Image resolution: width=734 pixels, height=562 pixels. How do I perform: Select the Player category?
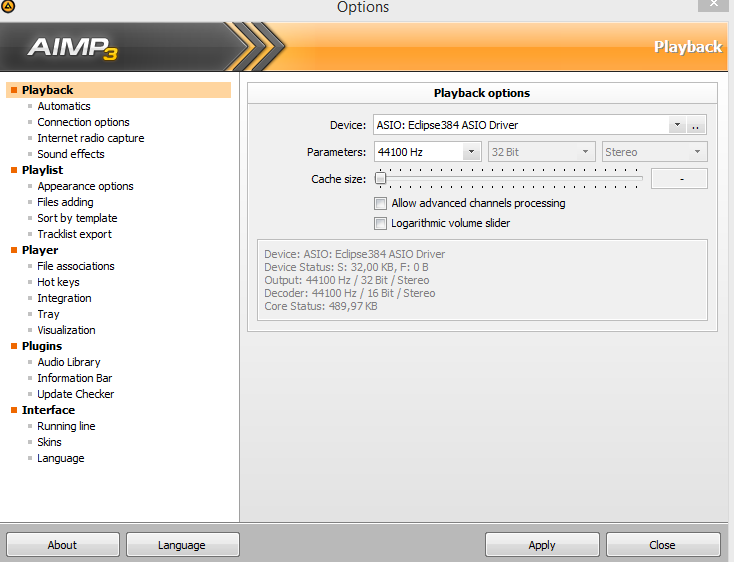(x=40, y=250)
